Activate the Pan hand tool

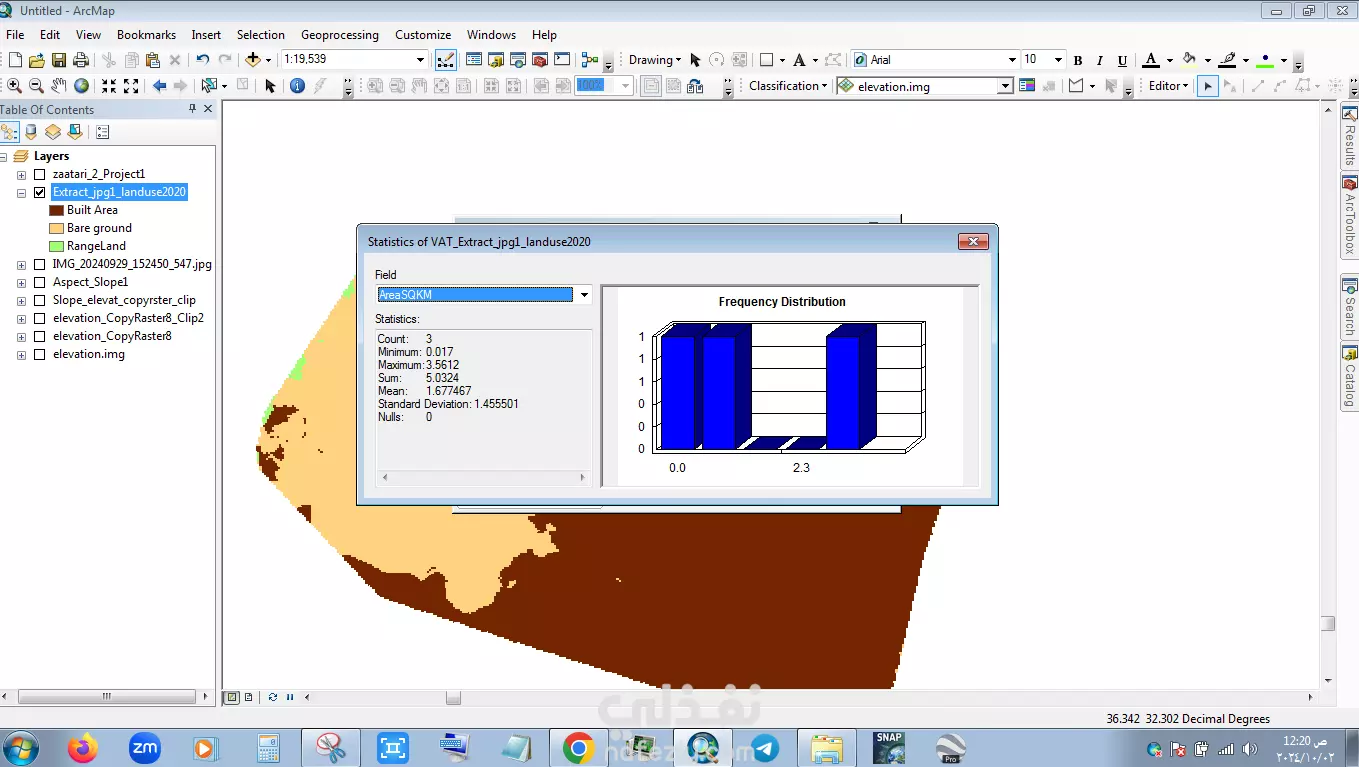[x=59, y=86]
